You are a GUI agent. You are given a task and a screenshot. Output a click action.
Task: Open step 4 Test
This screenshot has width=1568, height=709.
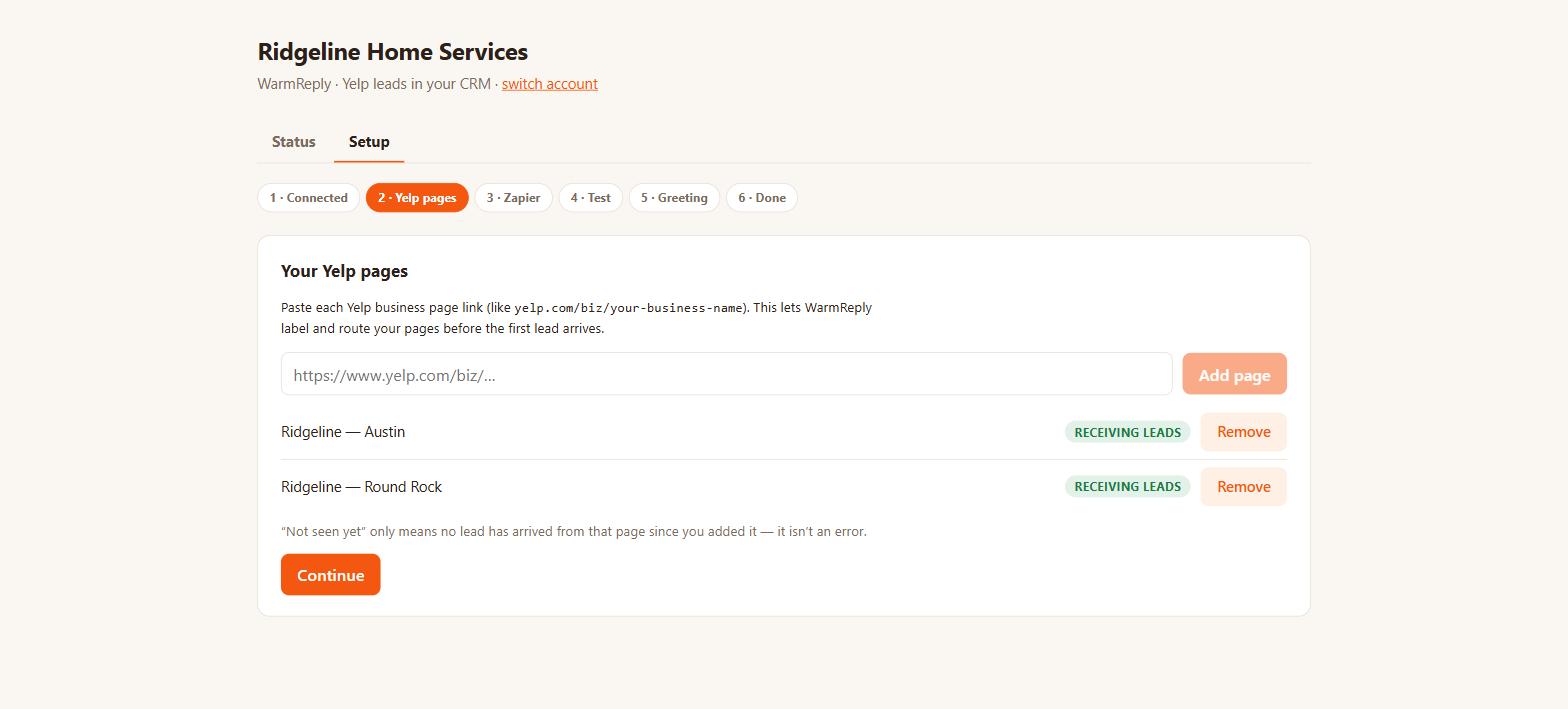click(x=591, y=198)
